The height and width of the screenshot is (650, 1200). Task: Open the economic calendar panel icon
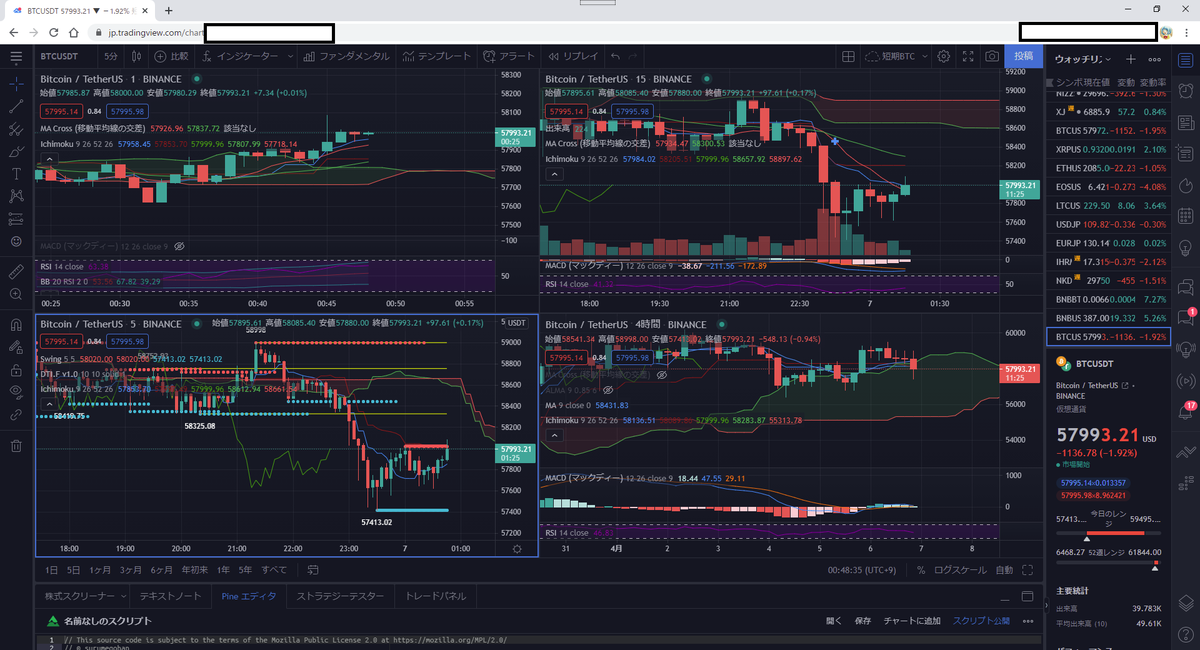tap(1187, 218)
